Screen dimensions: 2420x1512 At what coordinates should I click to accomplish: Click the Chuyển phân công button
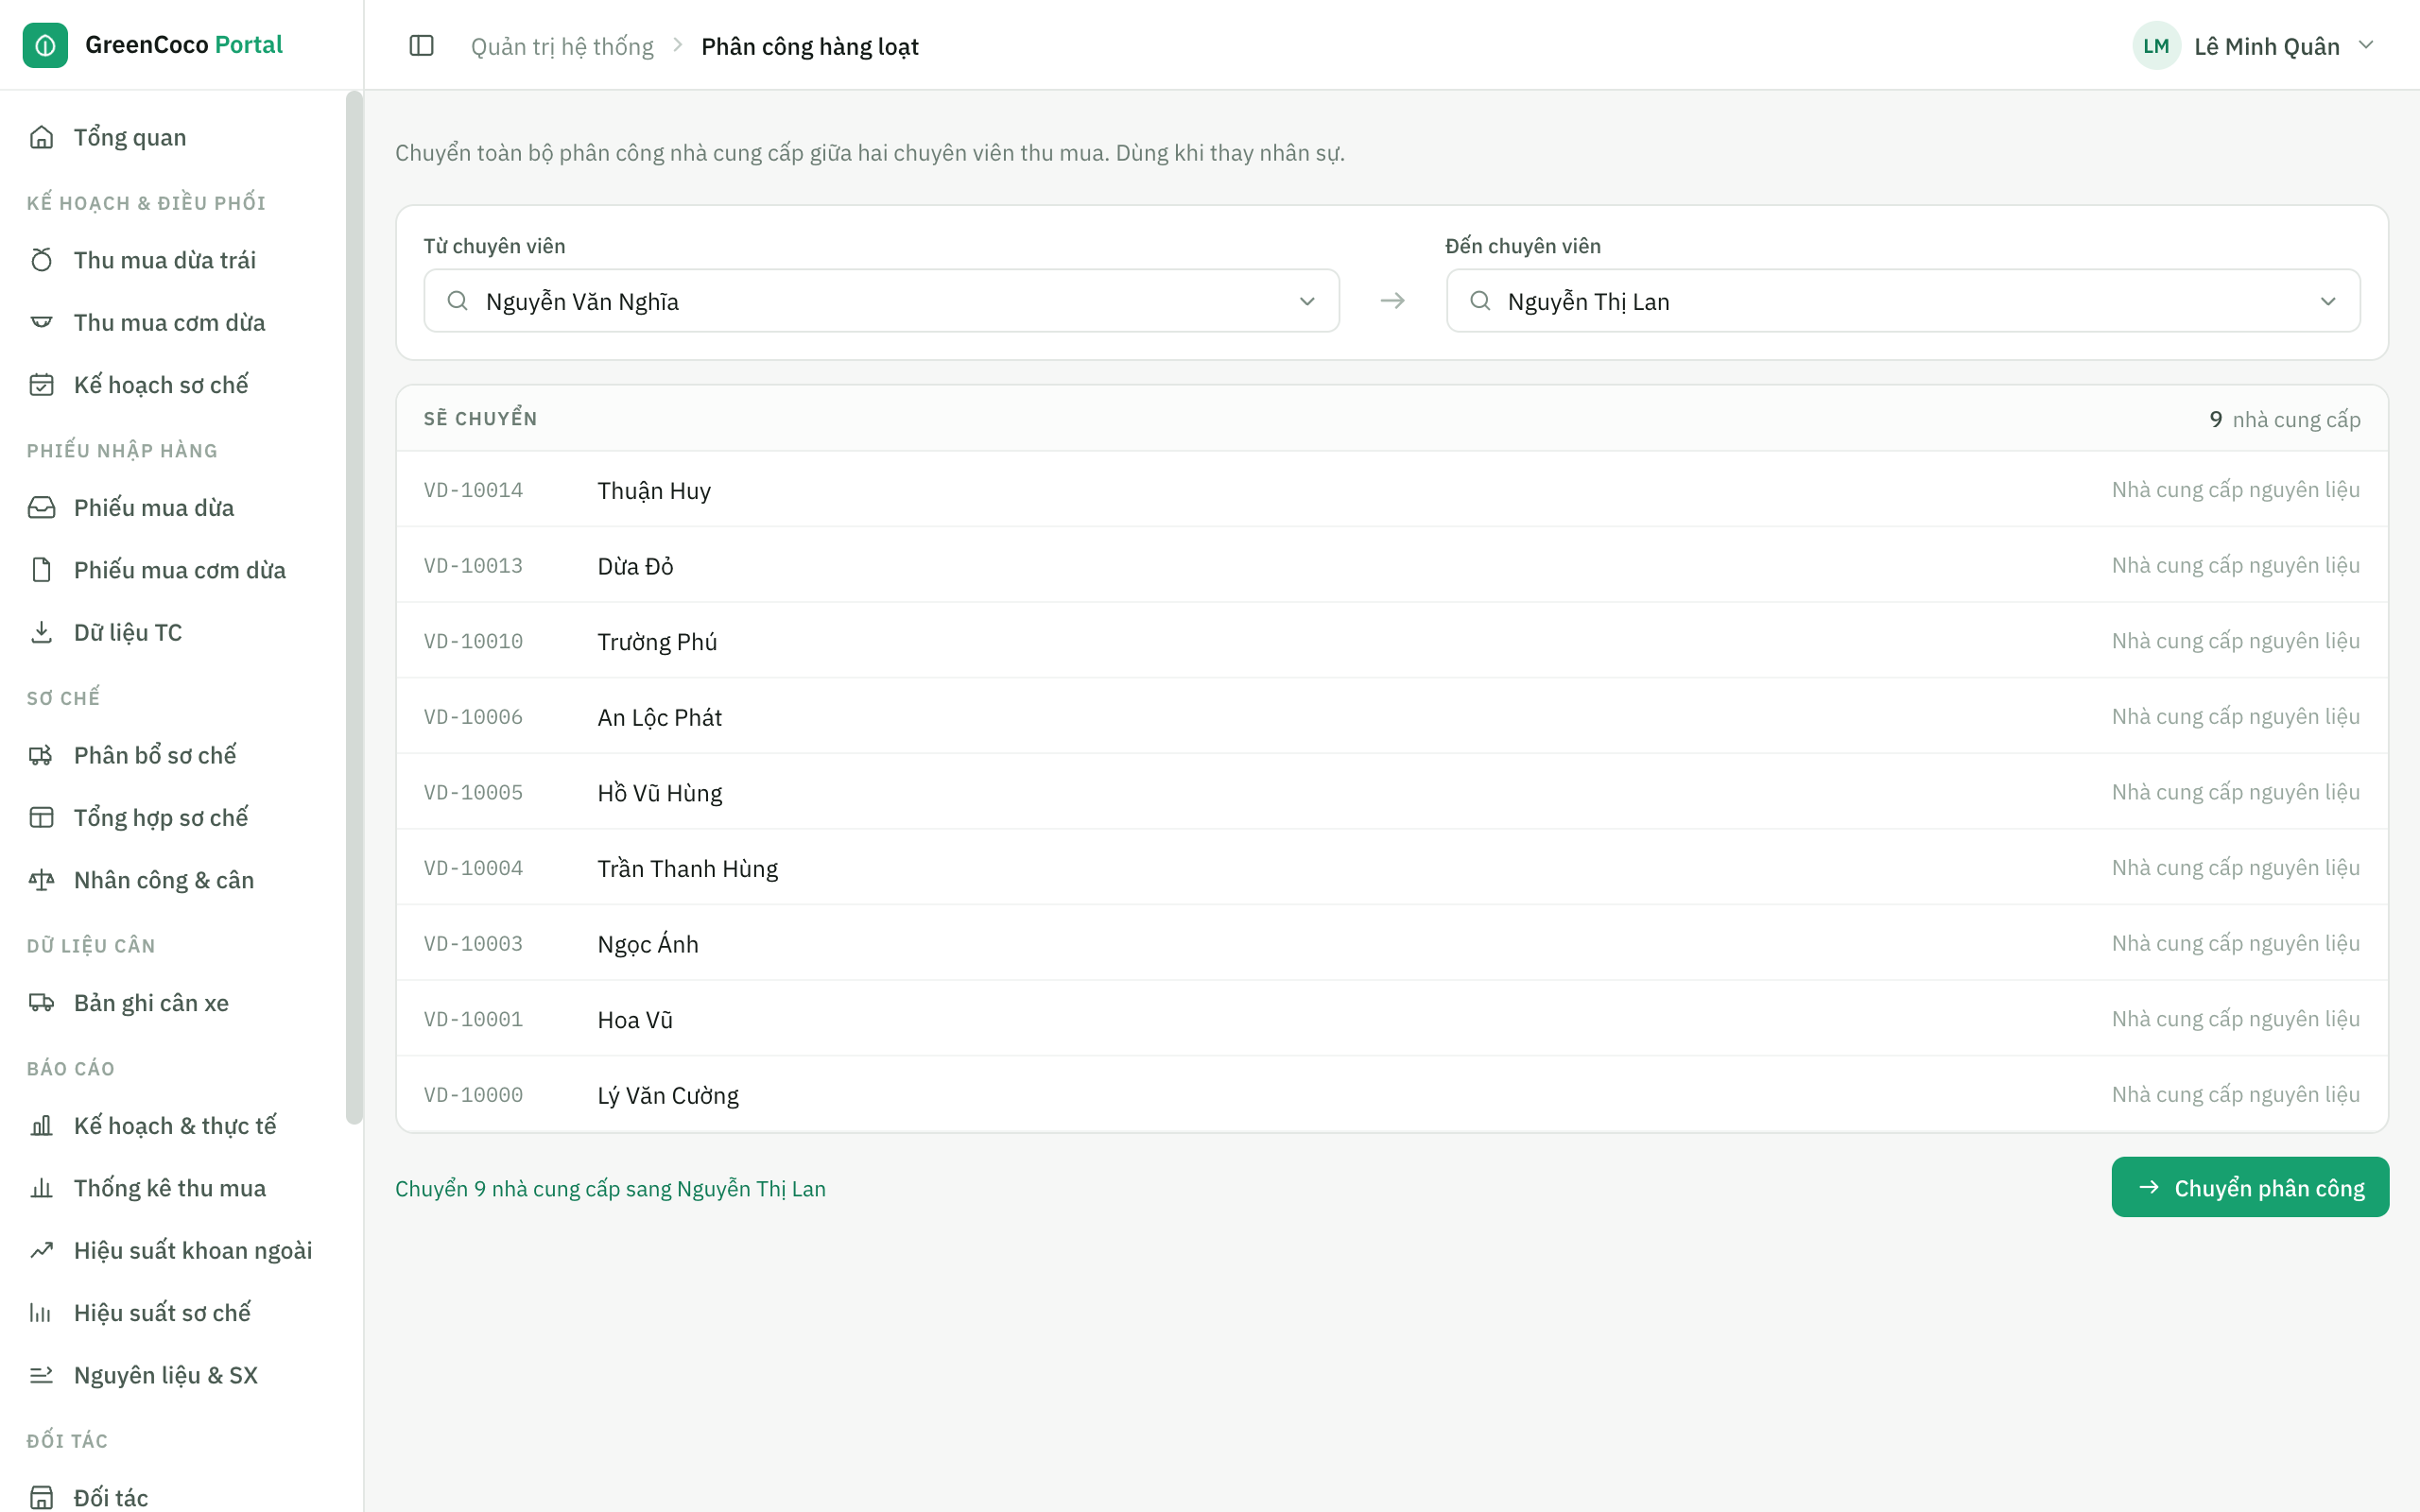tap(2250, 1187)
